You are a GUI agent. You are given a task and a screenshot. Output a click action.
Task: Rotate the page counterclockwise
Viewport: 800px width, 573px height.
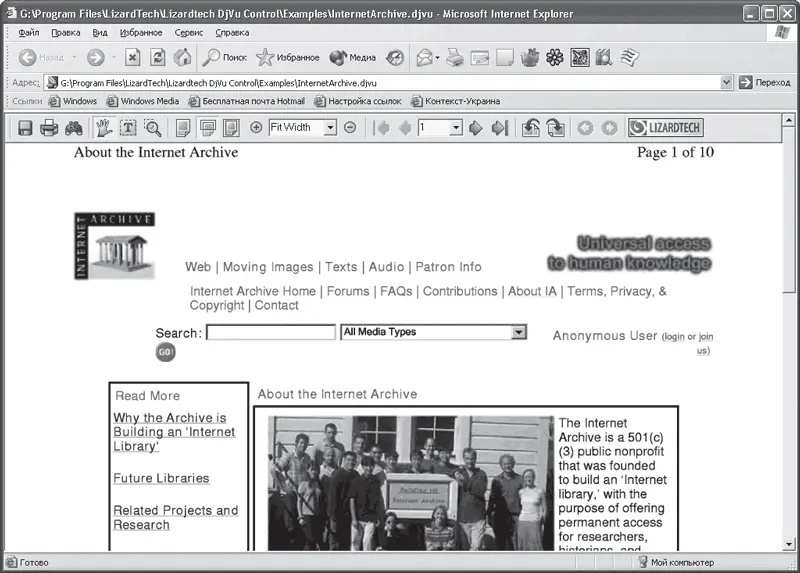(x=531, y=128)
